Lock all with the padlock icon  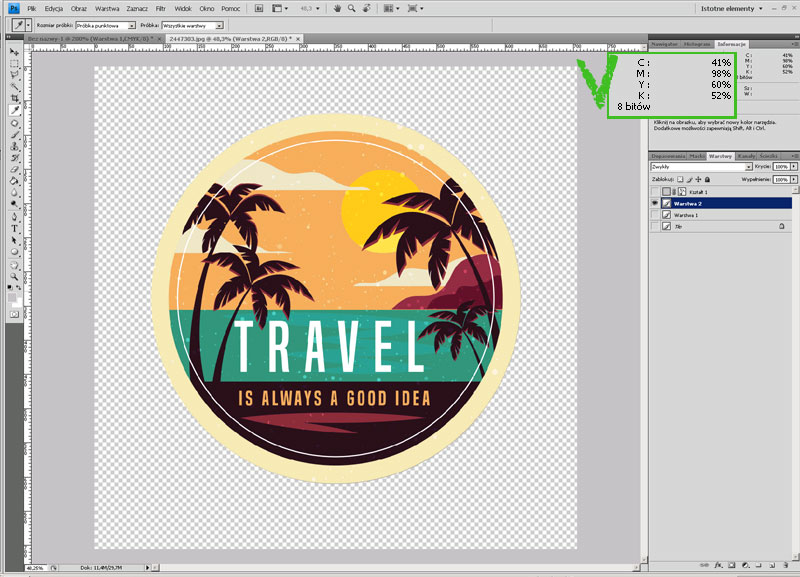pos(706,179)
